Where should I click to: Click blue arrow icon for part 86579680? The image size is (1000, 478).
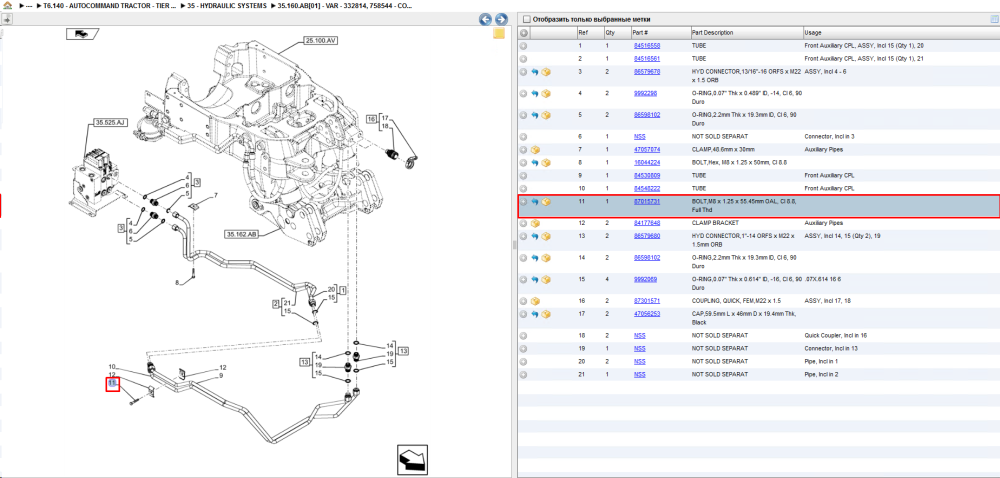point(535,236)
